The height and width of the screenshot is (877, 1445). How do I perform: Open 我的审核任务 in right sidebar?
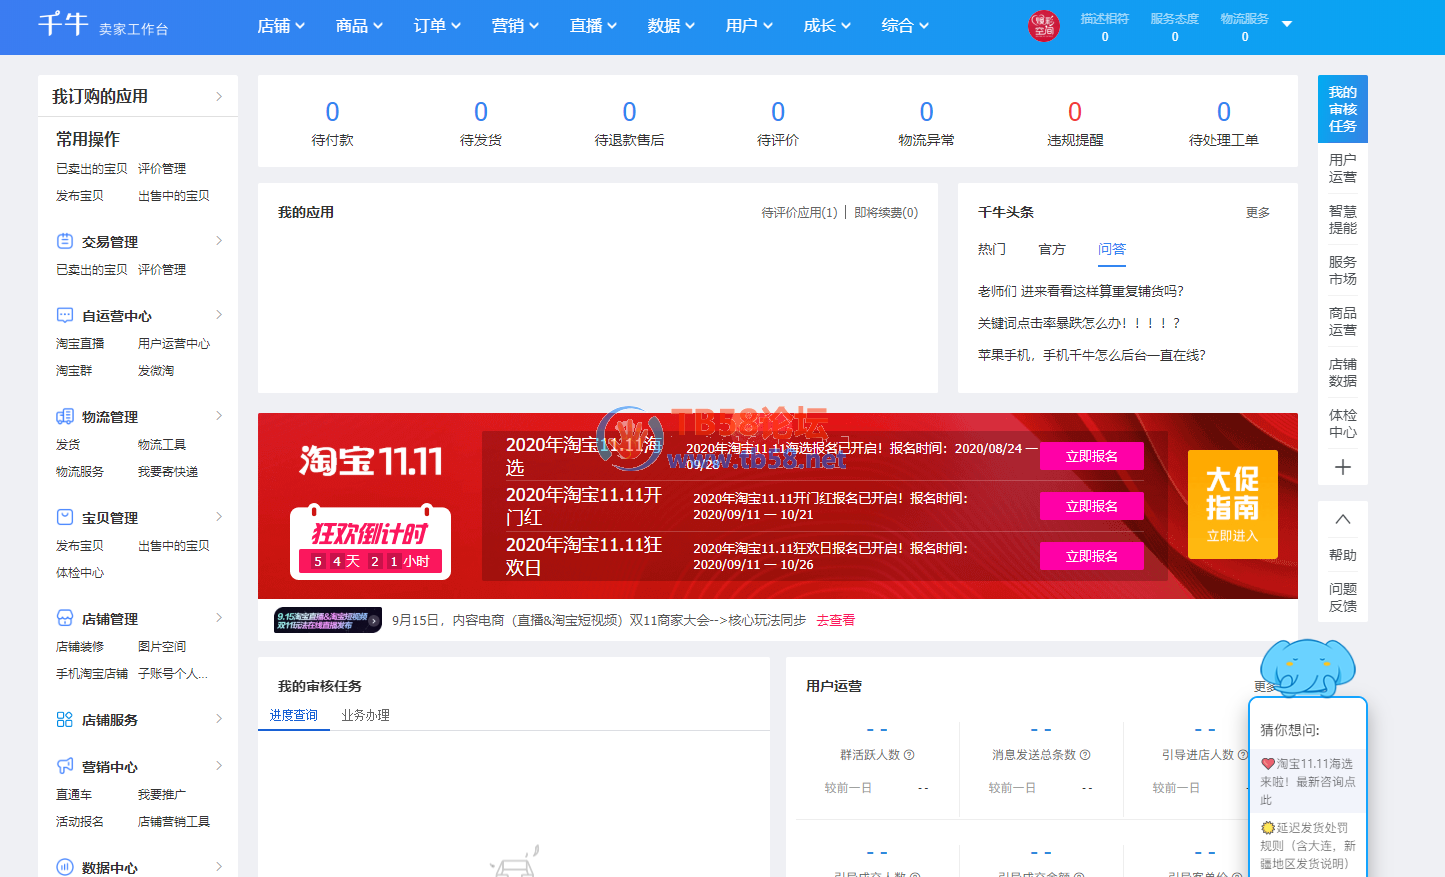click(x=1343, y=109)
